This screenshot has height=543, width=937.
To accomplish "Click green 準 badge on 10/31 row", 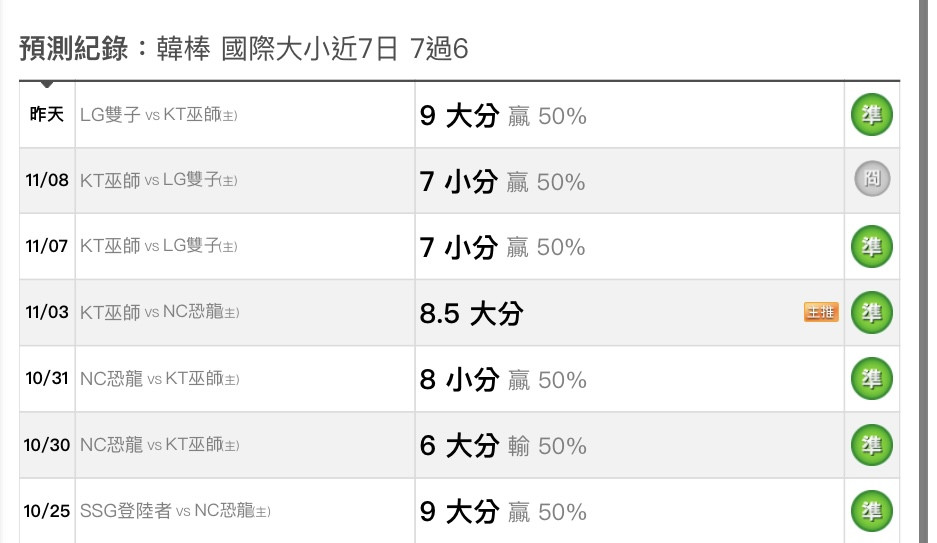I will pos(871,379).
